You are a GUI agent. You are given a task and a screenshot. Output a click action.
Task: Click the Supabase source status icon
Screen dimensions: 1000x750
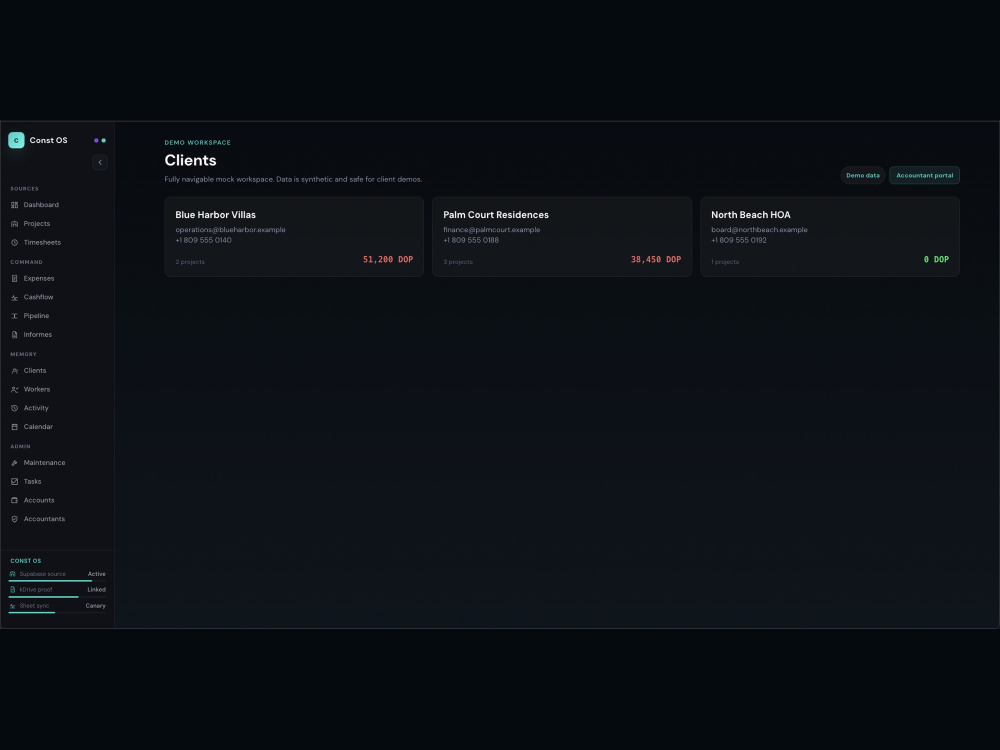(x=13, y=574)
